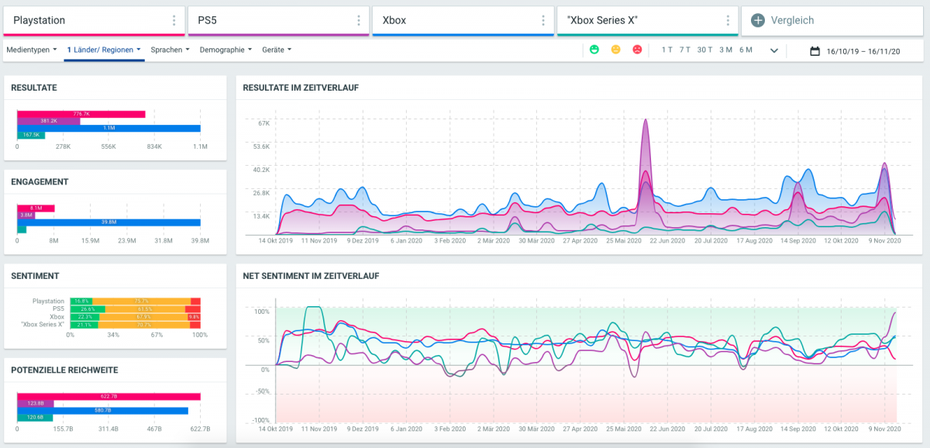Click the calendar icon for date range
The height and width of the screenshot is (448, 930).
815,51
